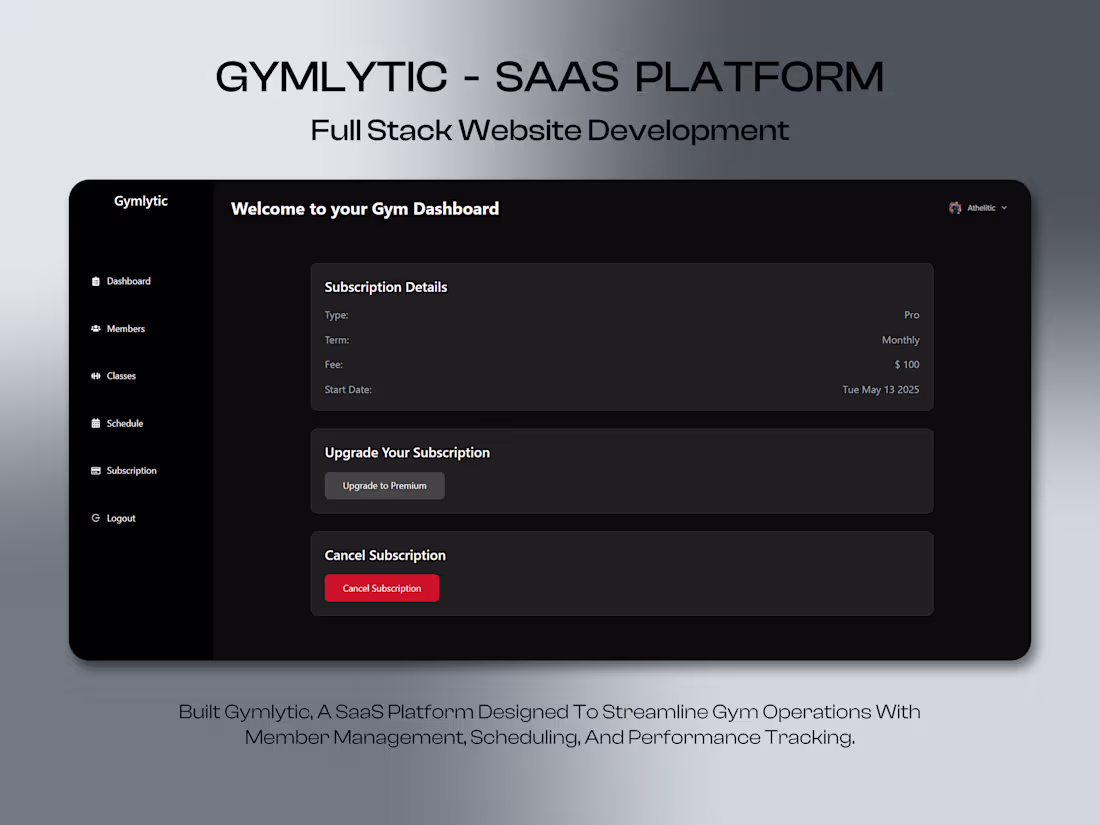Open the Schedule calendar icon
The width and height of the screenshot is (1100, 825).
(94, 423)
